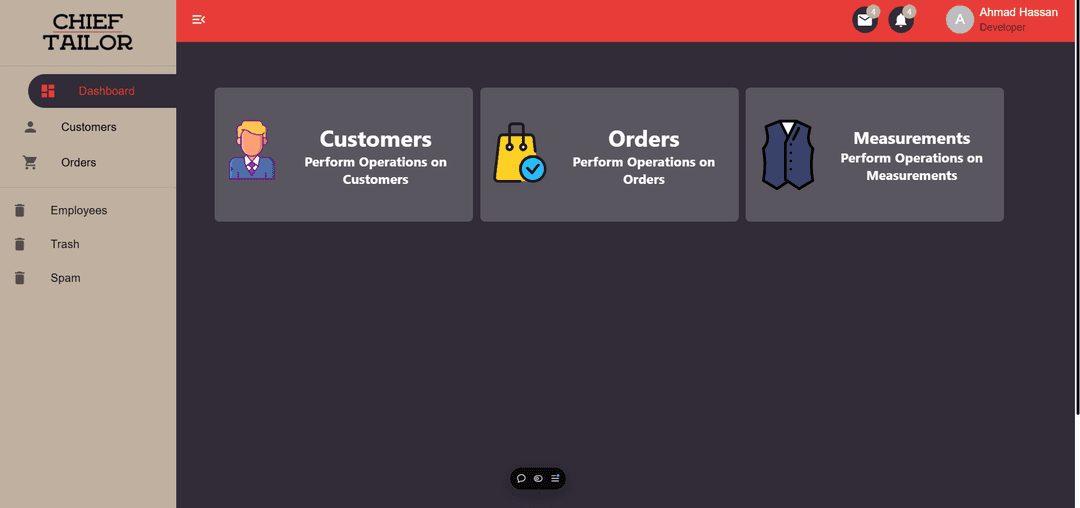The width and height of the screenshot is (1080, 508).
Task: Click the Chief Tailor logo
Action: click(88, 32)
